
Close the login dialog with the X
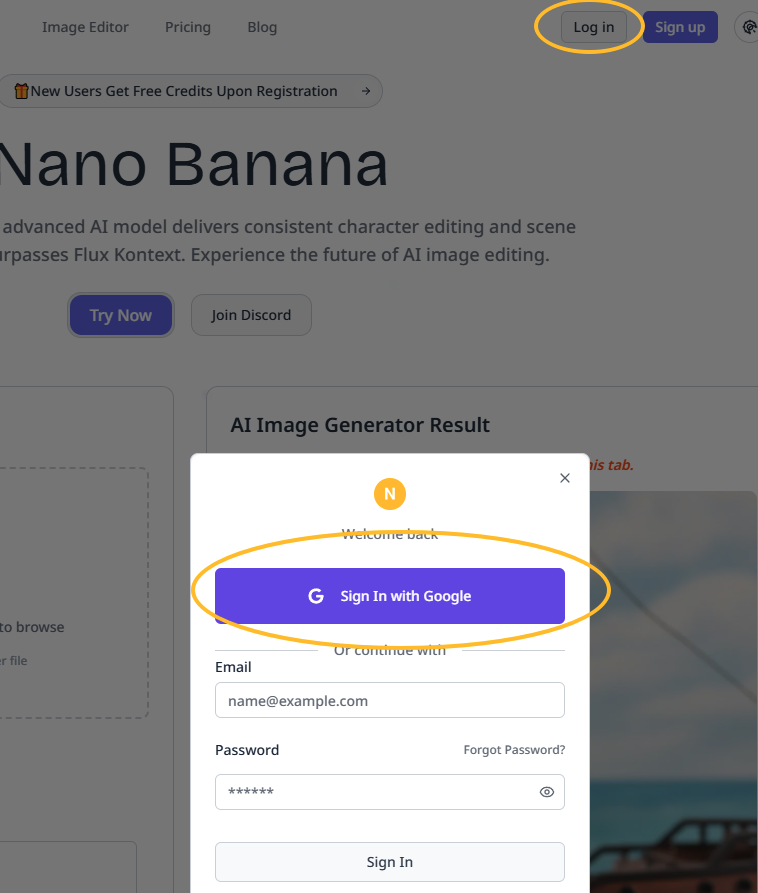[564, 477]
